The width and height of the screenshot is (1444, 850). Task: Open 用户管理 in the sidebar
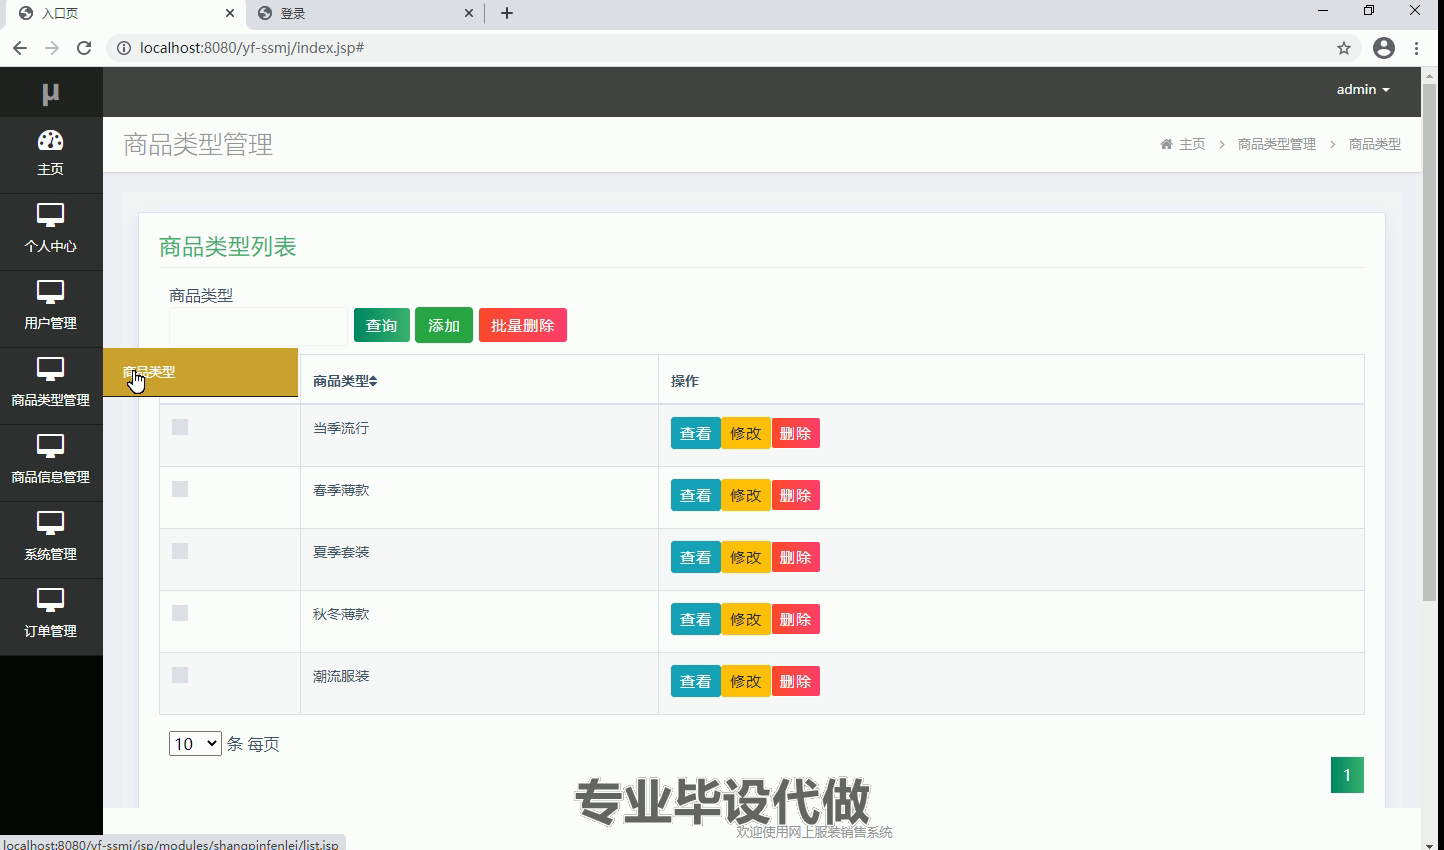(x=51, y=307)
